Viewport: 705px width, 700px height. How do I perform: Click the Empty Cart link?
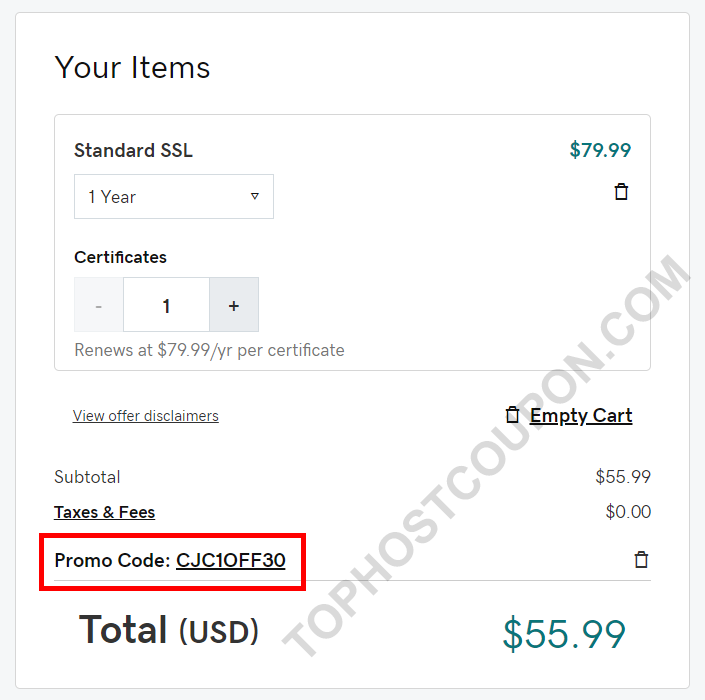click(581, 415)
